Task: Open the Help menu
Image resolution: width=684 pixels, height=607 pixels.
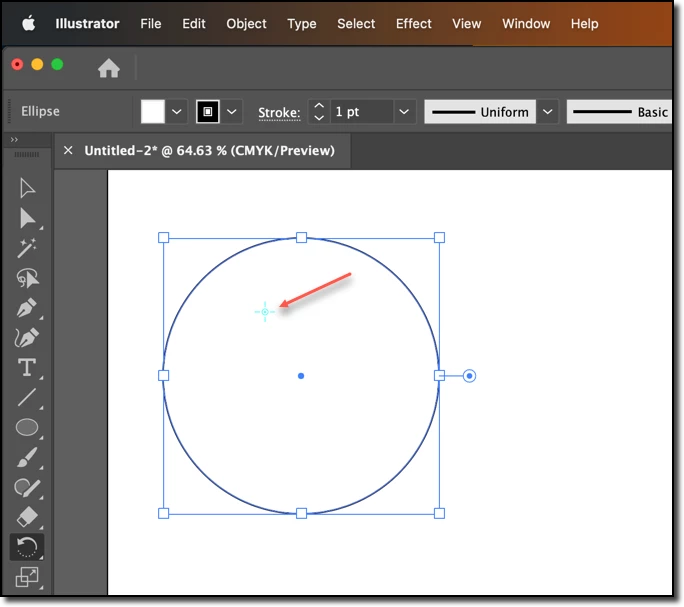Action: pos(585,24)
